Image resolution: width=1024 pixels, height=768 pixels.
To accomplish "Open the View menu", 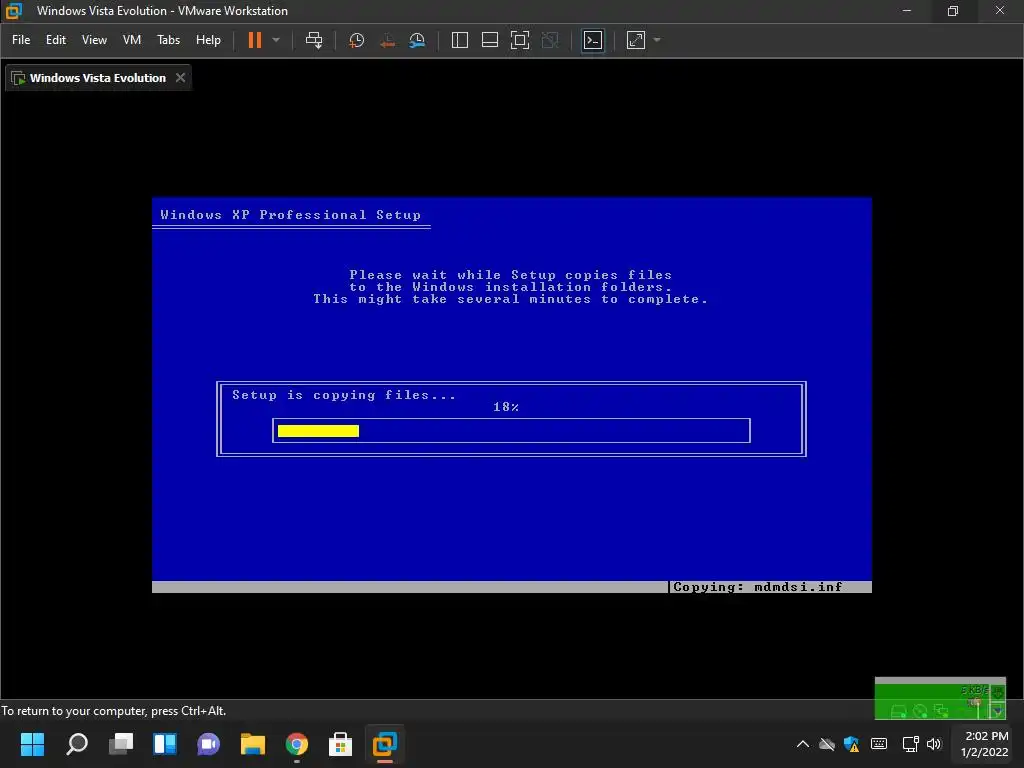I will point(94,40).
